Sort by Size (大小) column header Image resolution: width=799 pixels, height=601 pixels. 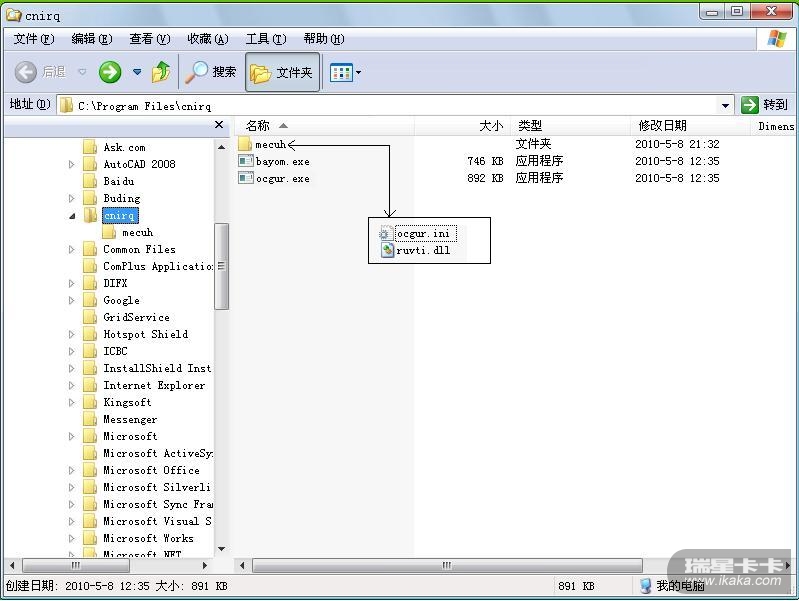462,125
